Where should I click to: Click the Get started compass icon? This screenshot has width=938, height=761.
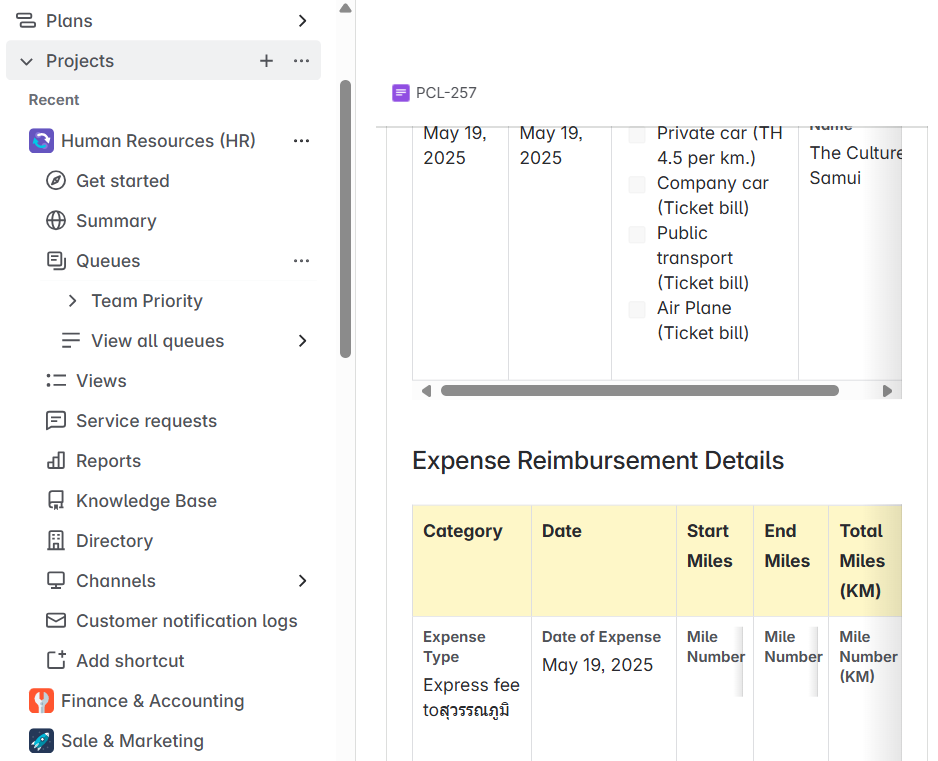[56, 180]
